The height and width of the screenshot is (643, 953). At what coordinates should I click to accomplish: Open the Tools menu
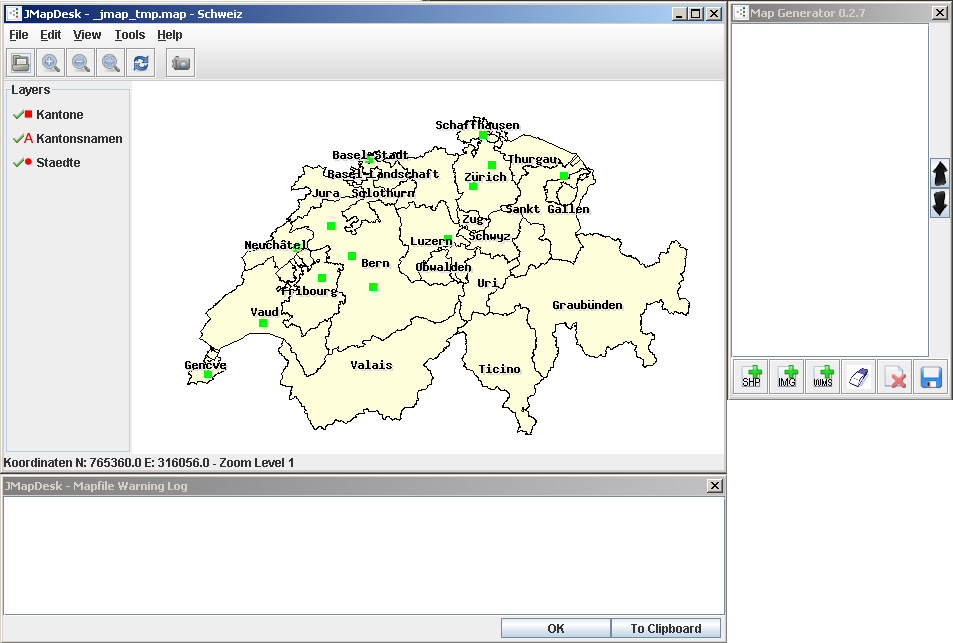coord(129,35)
